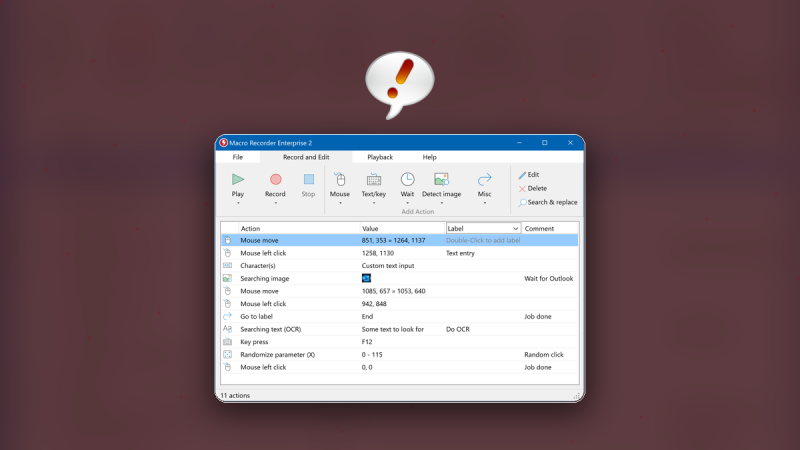Open Search & replace

click(x=548, y=202)
